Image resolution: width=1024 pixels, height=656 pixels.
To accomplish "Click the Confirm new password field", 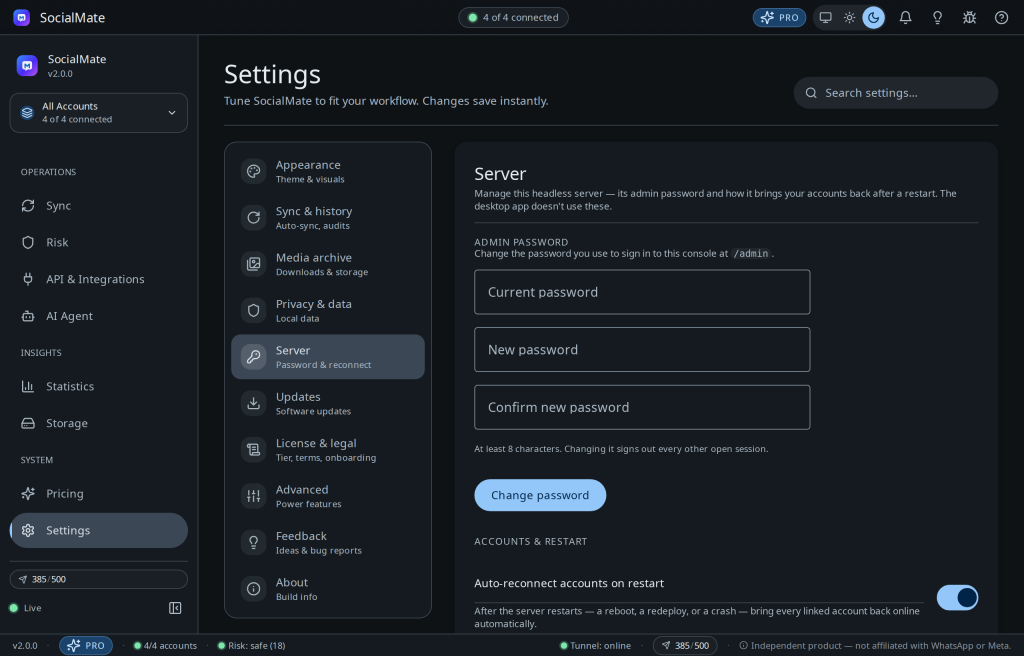I will [x=642, y=407].
